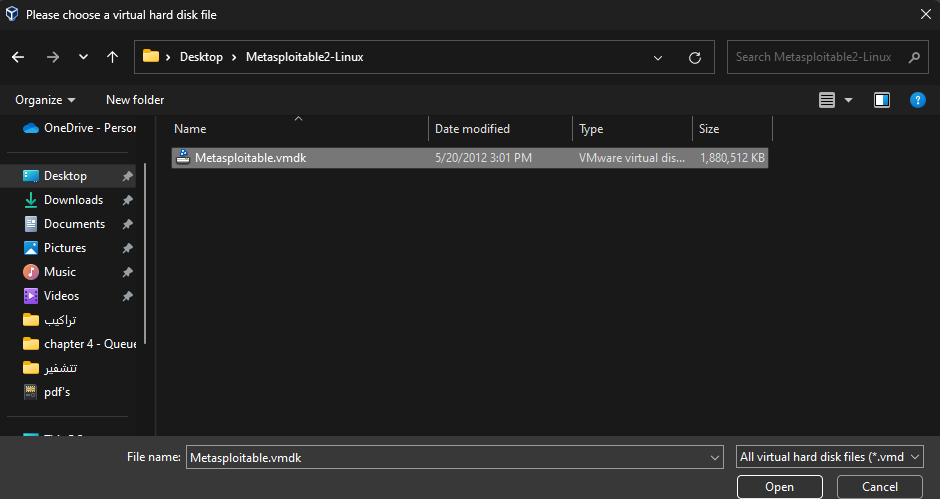Click the Open button
Viewport: 940px width, 499px height.
pyautogui.click(x=779, y=487)
